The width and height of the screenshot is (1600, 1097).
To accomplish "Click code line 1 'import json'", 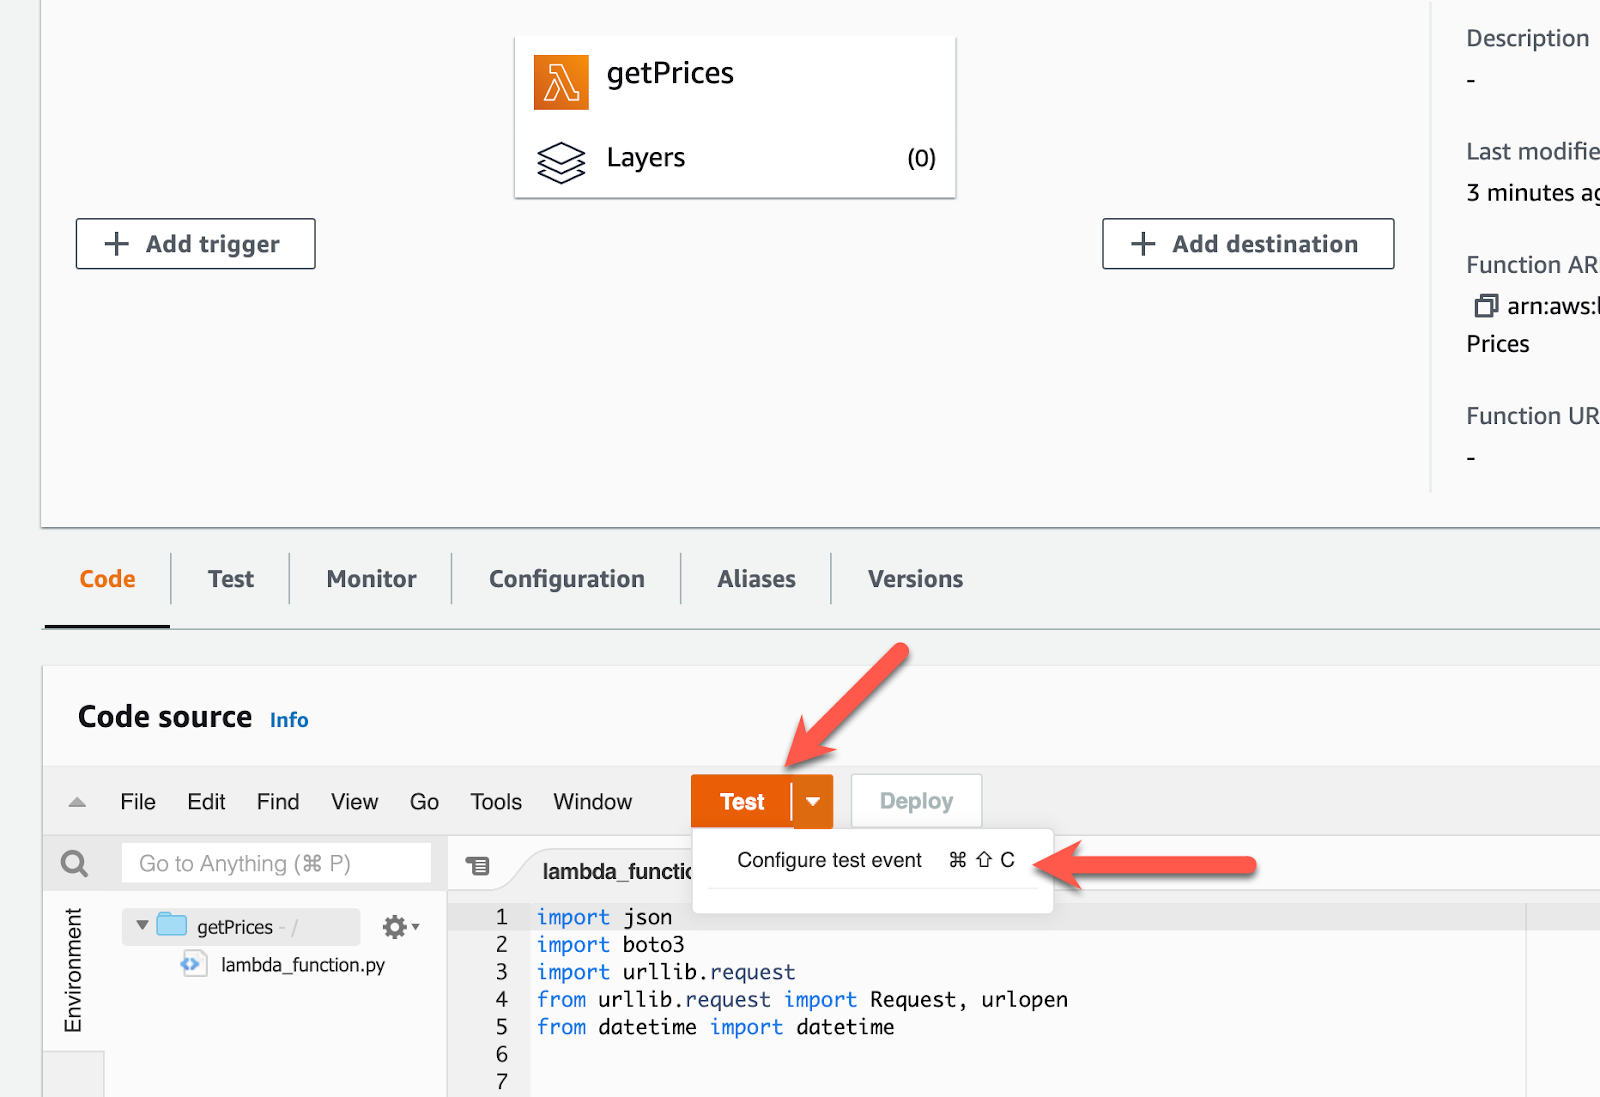I will 604,917.
